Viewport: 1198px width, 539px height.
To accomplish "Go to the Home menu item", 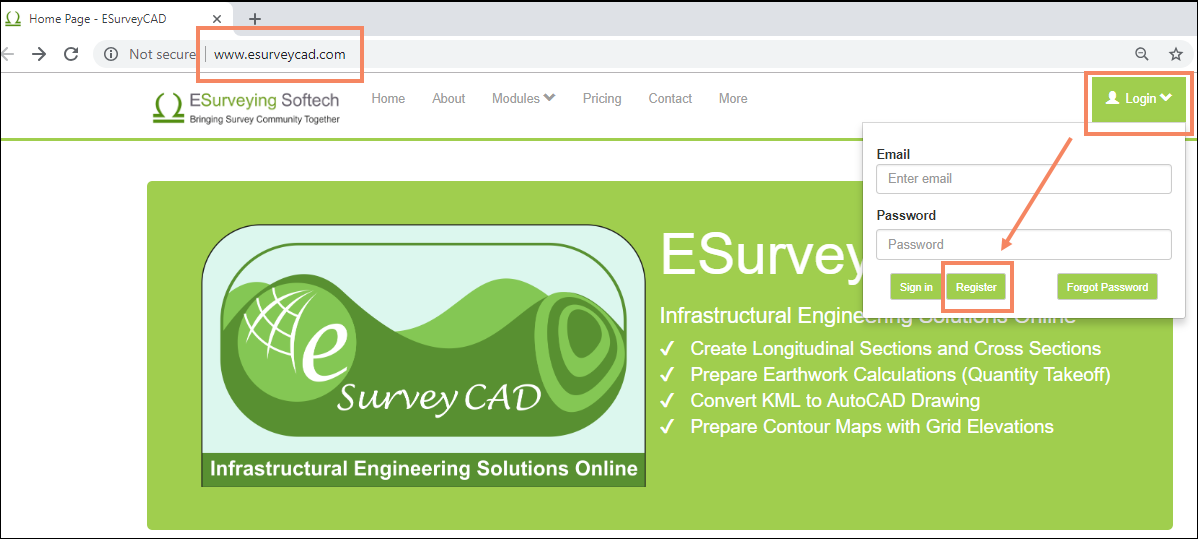I will pyautogui.click(x=388, y=99).
